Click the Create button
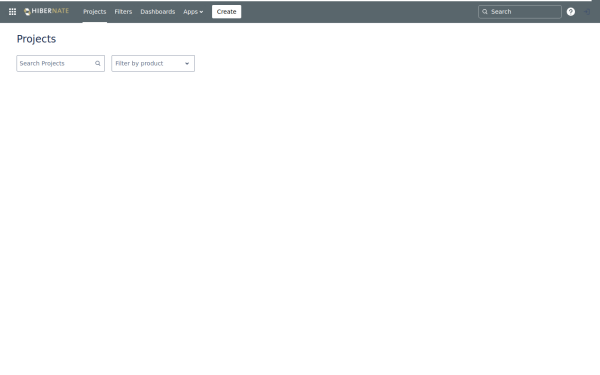The image size is (600, 375). coord(227,12)
